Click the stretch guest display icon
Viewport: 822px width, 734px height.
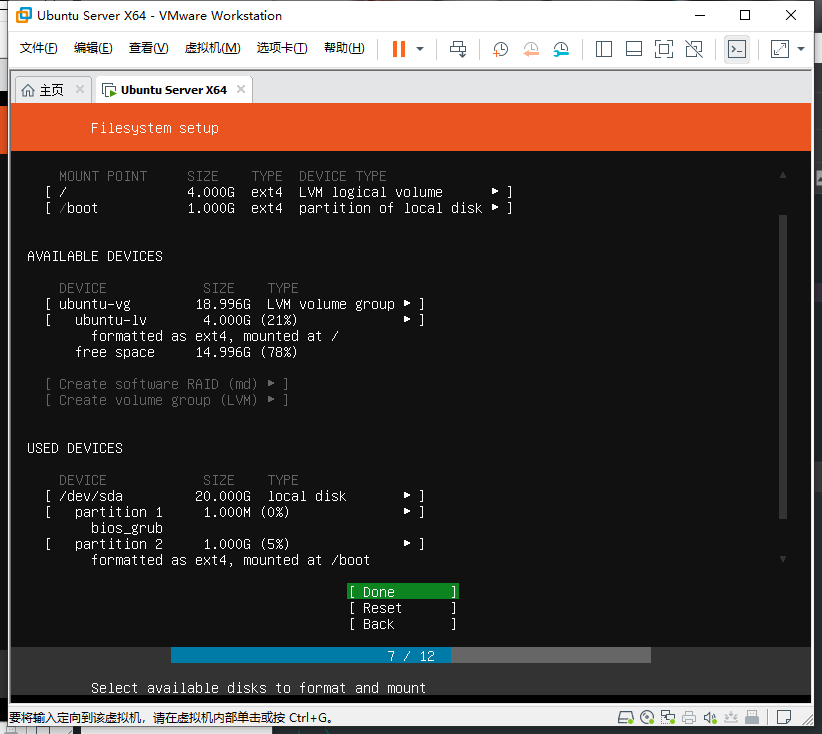click(780, 49)
